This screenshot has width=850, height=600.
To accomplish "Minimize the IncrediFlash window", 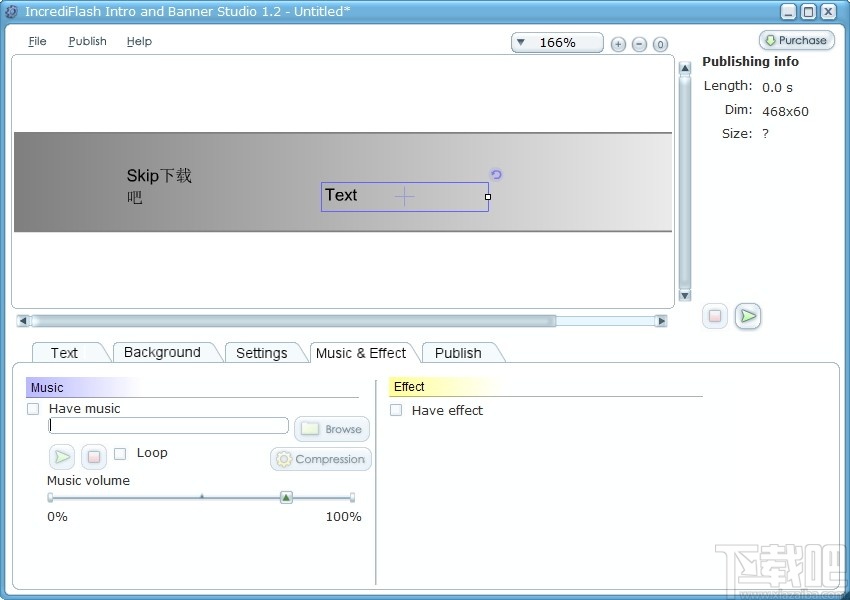I will (x=788, y=11).
